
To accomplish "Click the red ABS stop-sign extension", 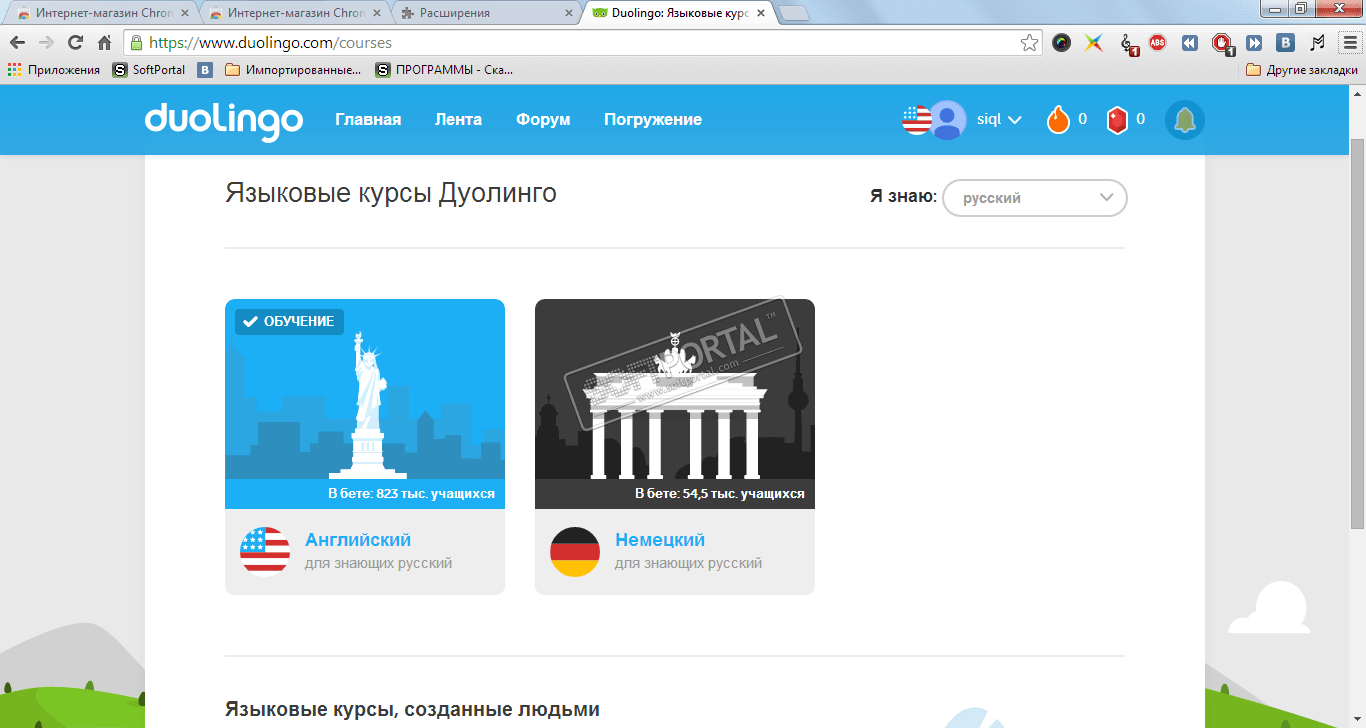I will coord(1157,43).
